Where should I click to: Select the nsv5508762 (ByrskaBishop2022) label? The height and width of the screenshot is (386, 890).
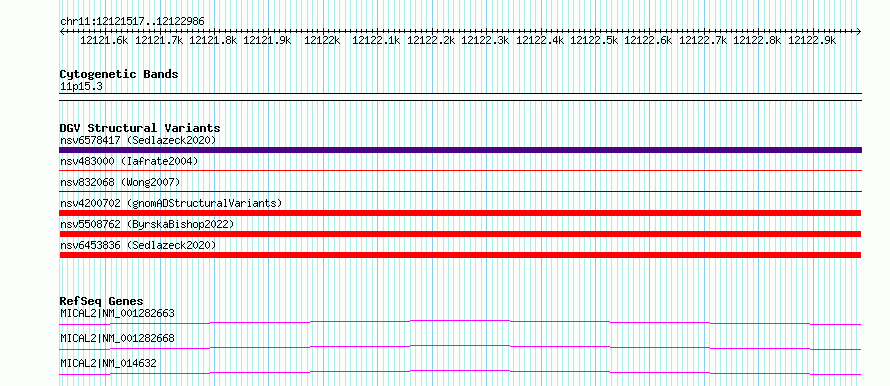pyautogui.click(x=148, y=224)
